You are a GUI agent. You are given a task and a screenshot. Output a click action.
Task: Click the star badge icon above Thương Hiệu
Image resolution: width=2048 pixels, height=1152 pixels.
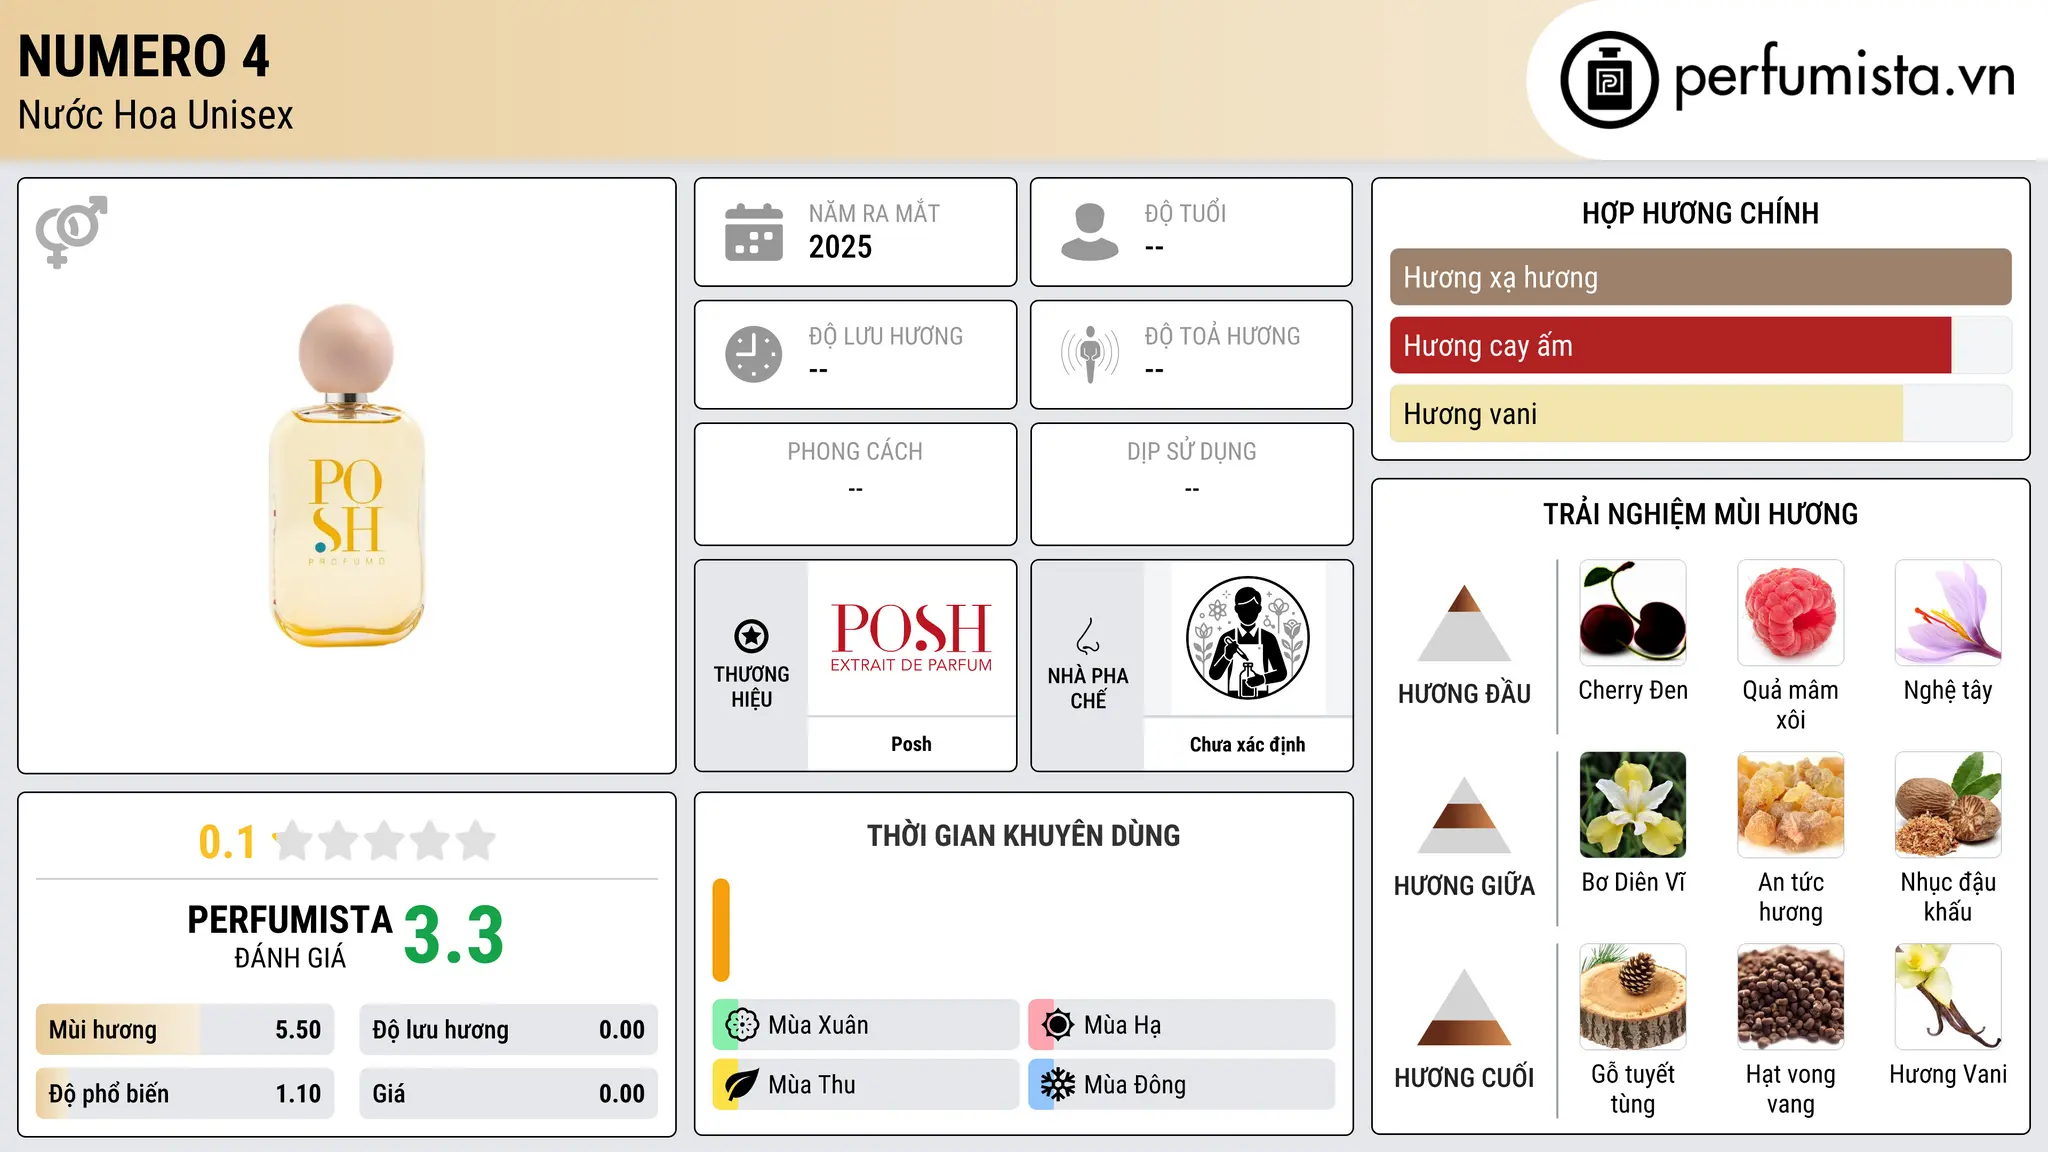tap(751, 635)
